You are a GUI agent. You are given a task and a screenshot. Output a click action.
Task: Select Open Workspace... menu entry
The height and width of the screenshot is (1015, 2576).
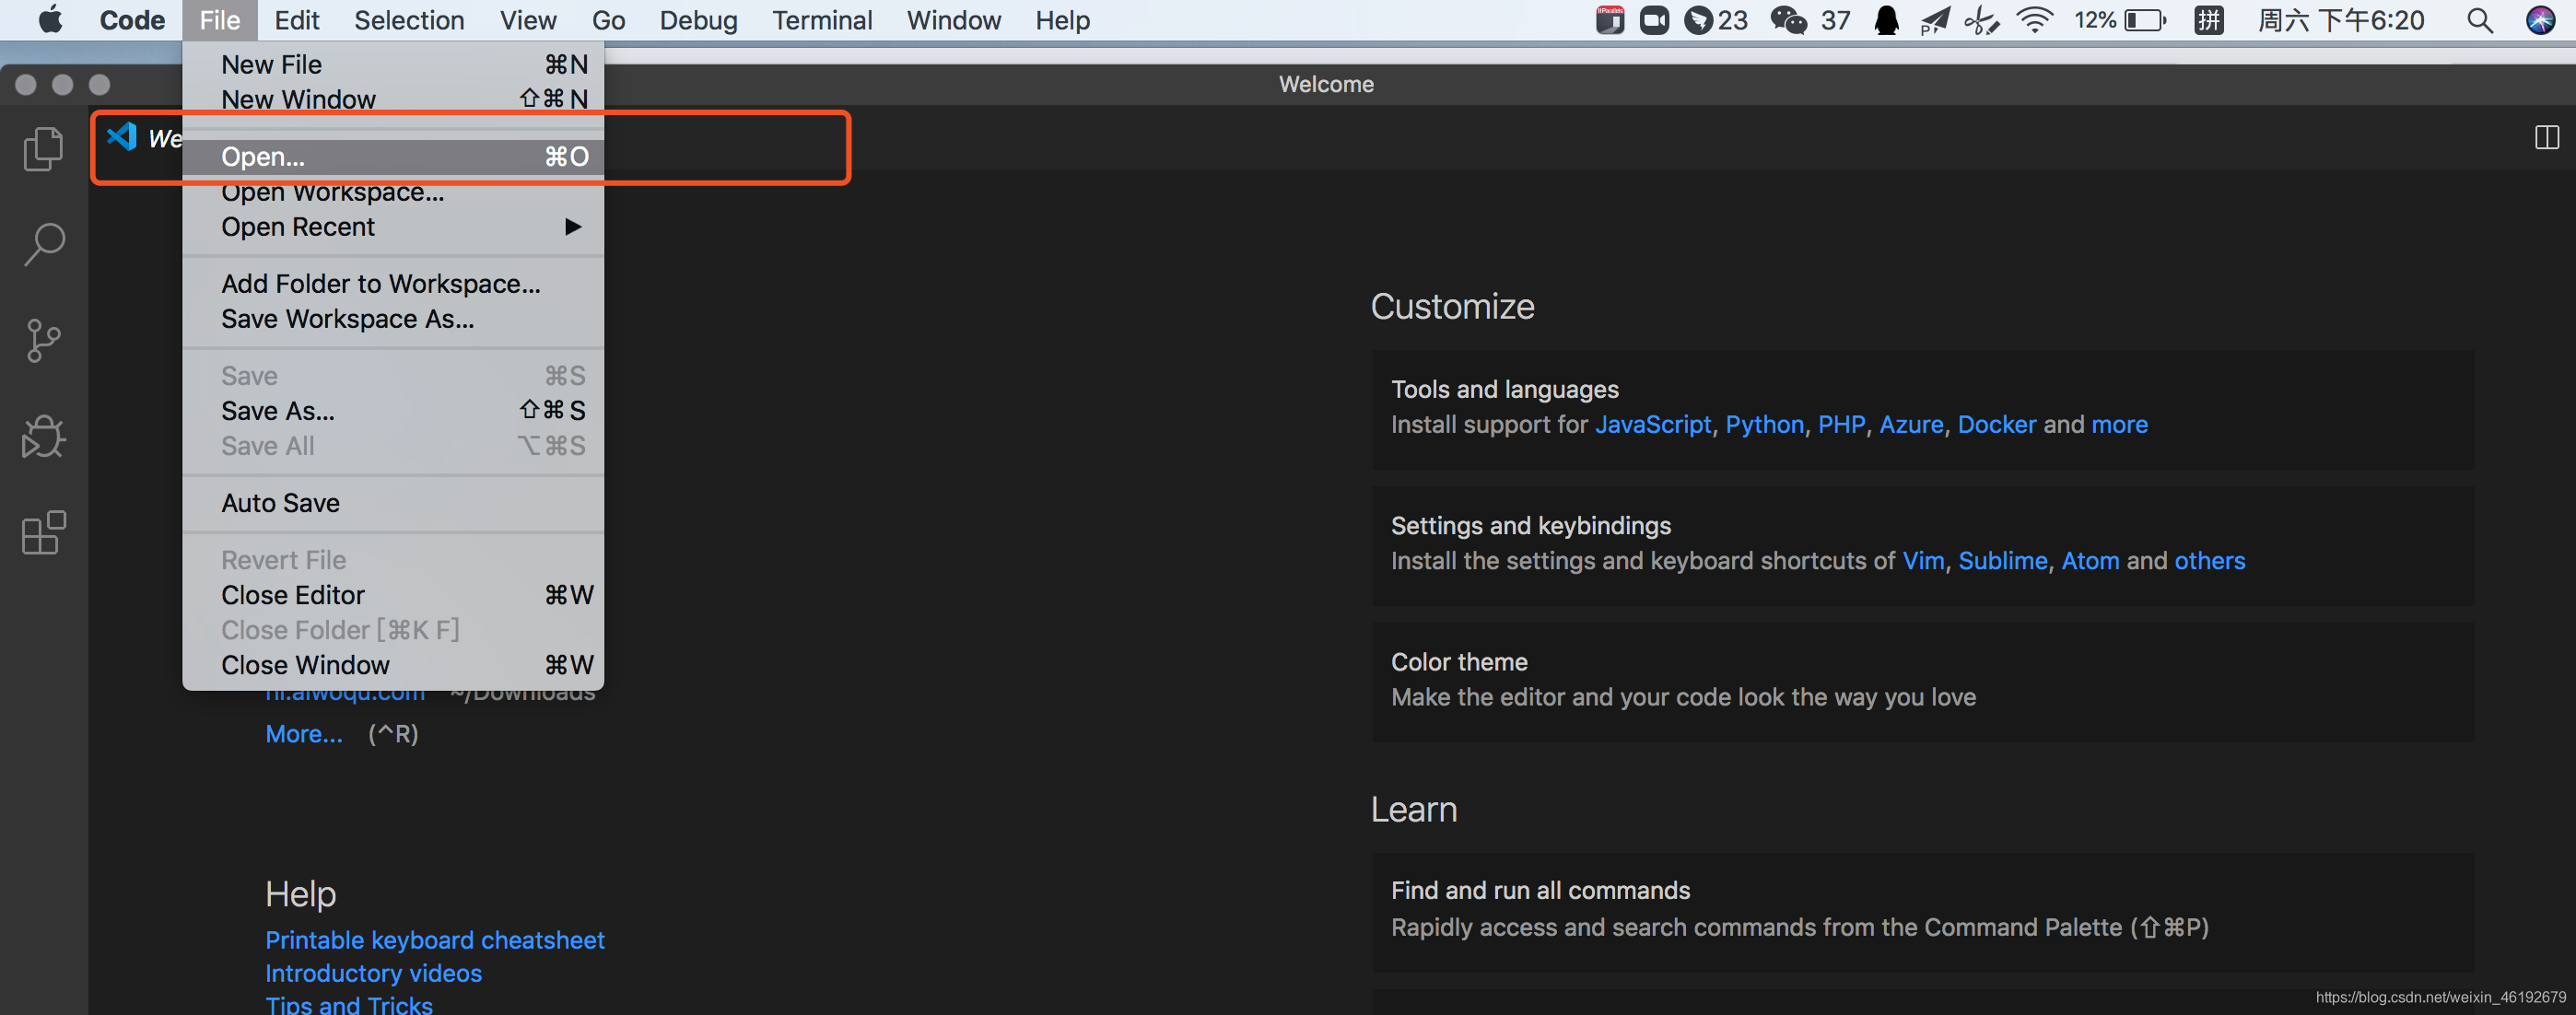pos(393,192)
